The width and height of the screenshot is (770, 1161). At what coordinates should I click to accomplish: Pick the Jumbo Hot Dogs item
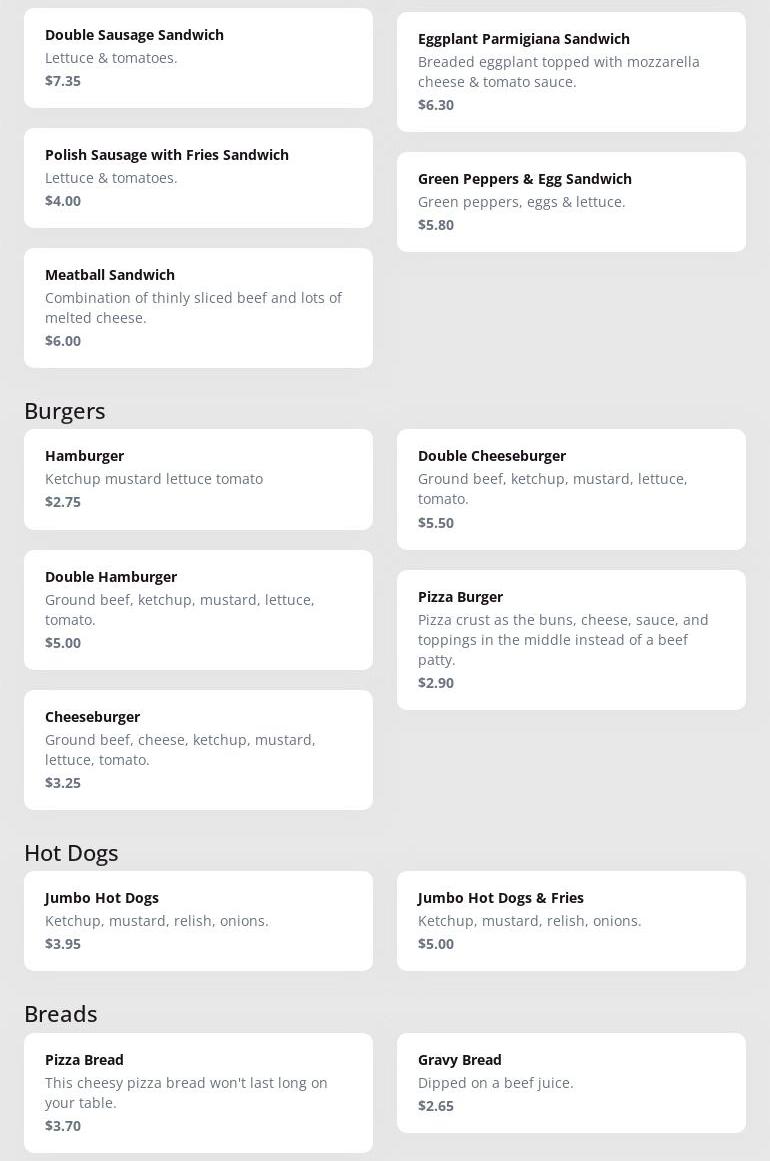[x=198, y=921]
